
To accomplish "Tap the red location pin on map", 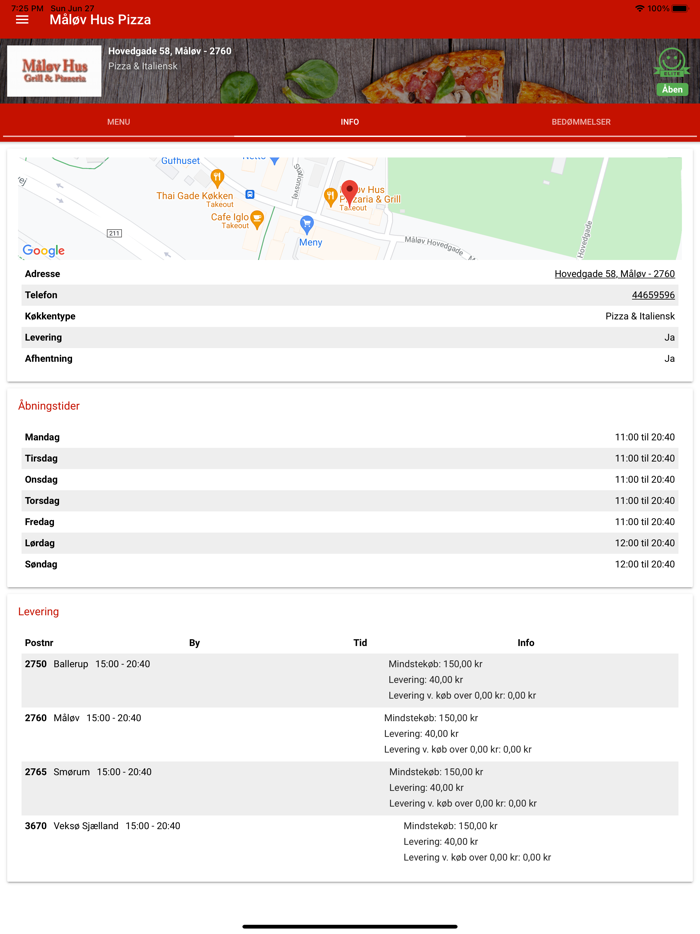I will (x=350, y=194).
